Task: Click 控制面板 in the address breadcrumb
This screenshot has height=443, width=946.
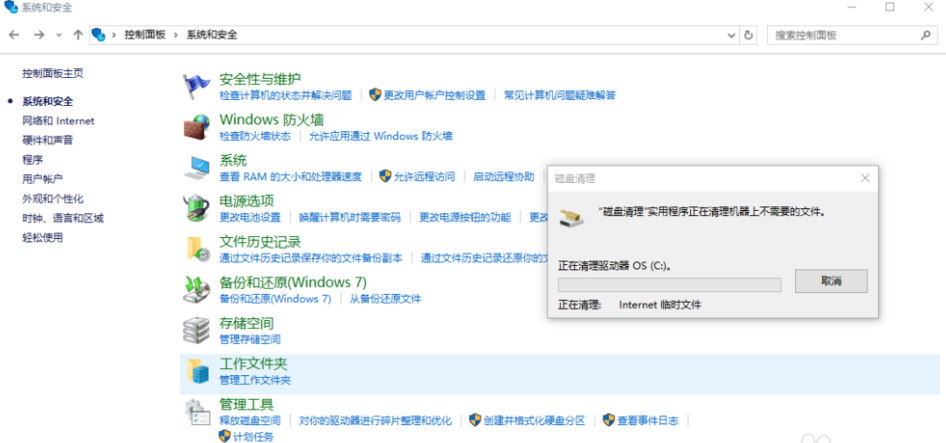Action: (x=145, y=35)
